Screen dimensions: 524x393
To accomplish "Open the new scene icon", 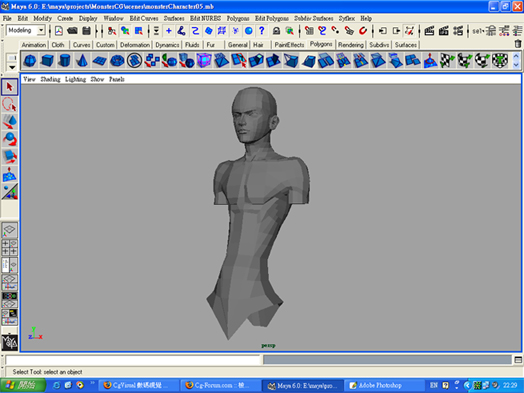I will pyautogui.click(x=59, y=31).
